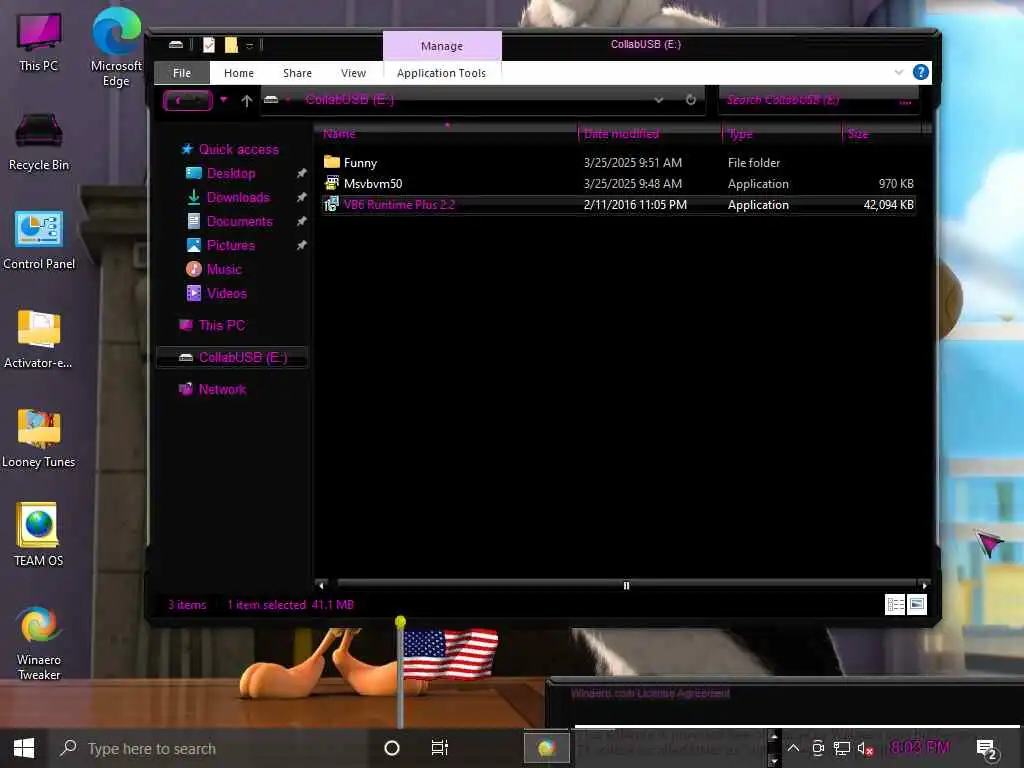Open Control Panel desktop shortcut
Image resolution: width=1024 pixels, height=768 pixels.
click(39, 240)
